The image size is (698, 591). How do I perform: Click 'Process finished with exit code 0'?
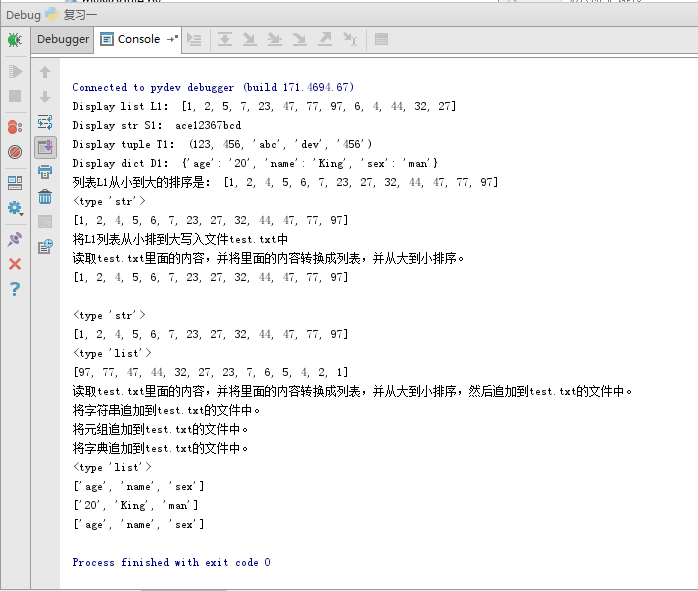[171, 563]
